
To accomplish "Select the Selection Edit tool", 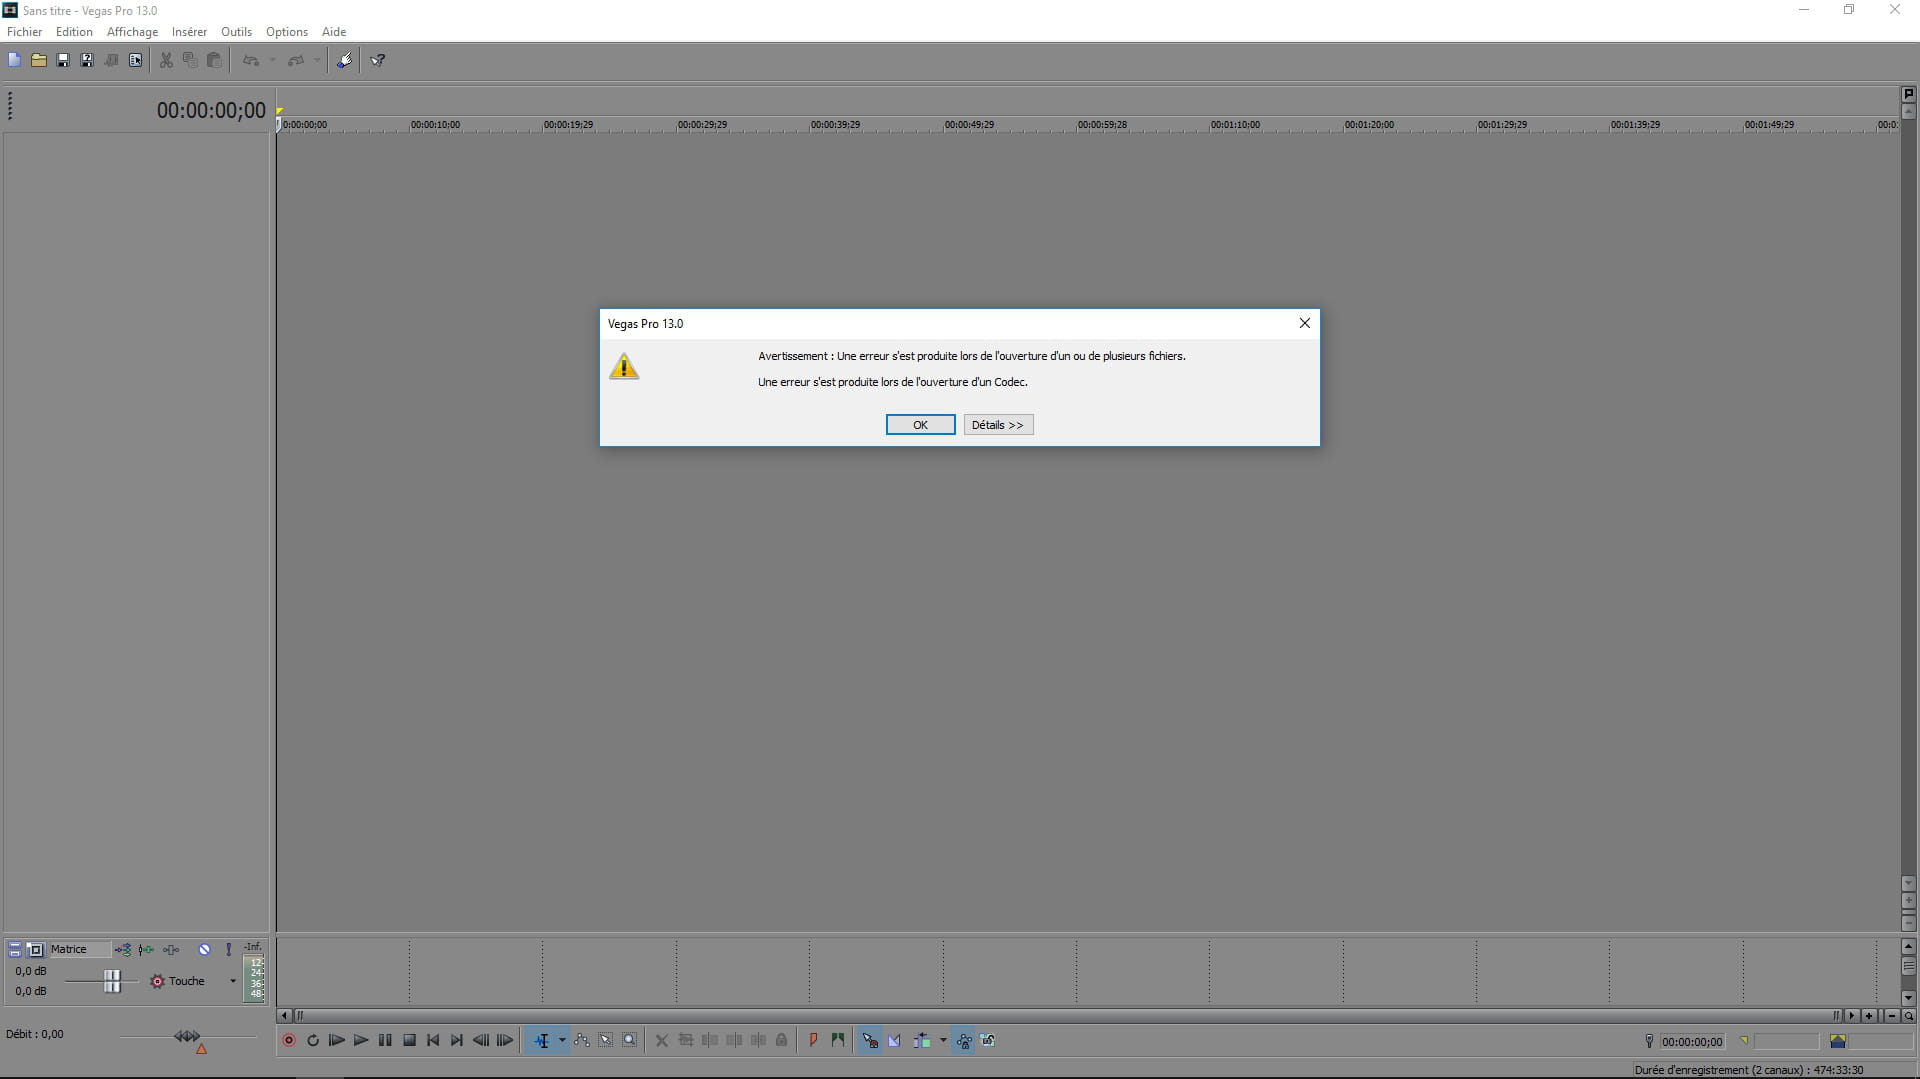I will click(606, 1040).
